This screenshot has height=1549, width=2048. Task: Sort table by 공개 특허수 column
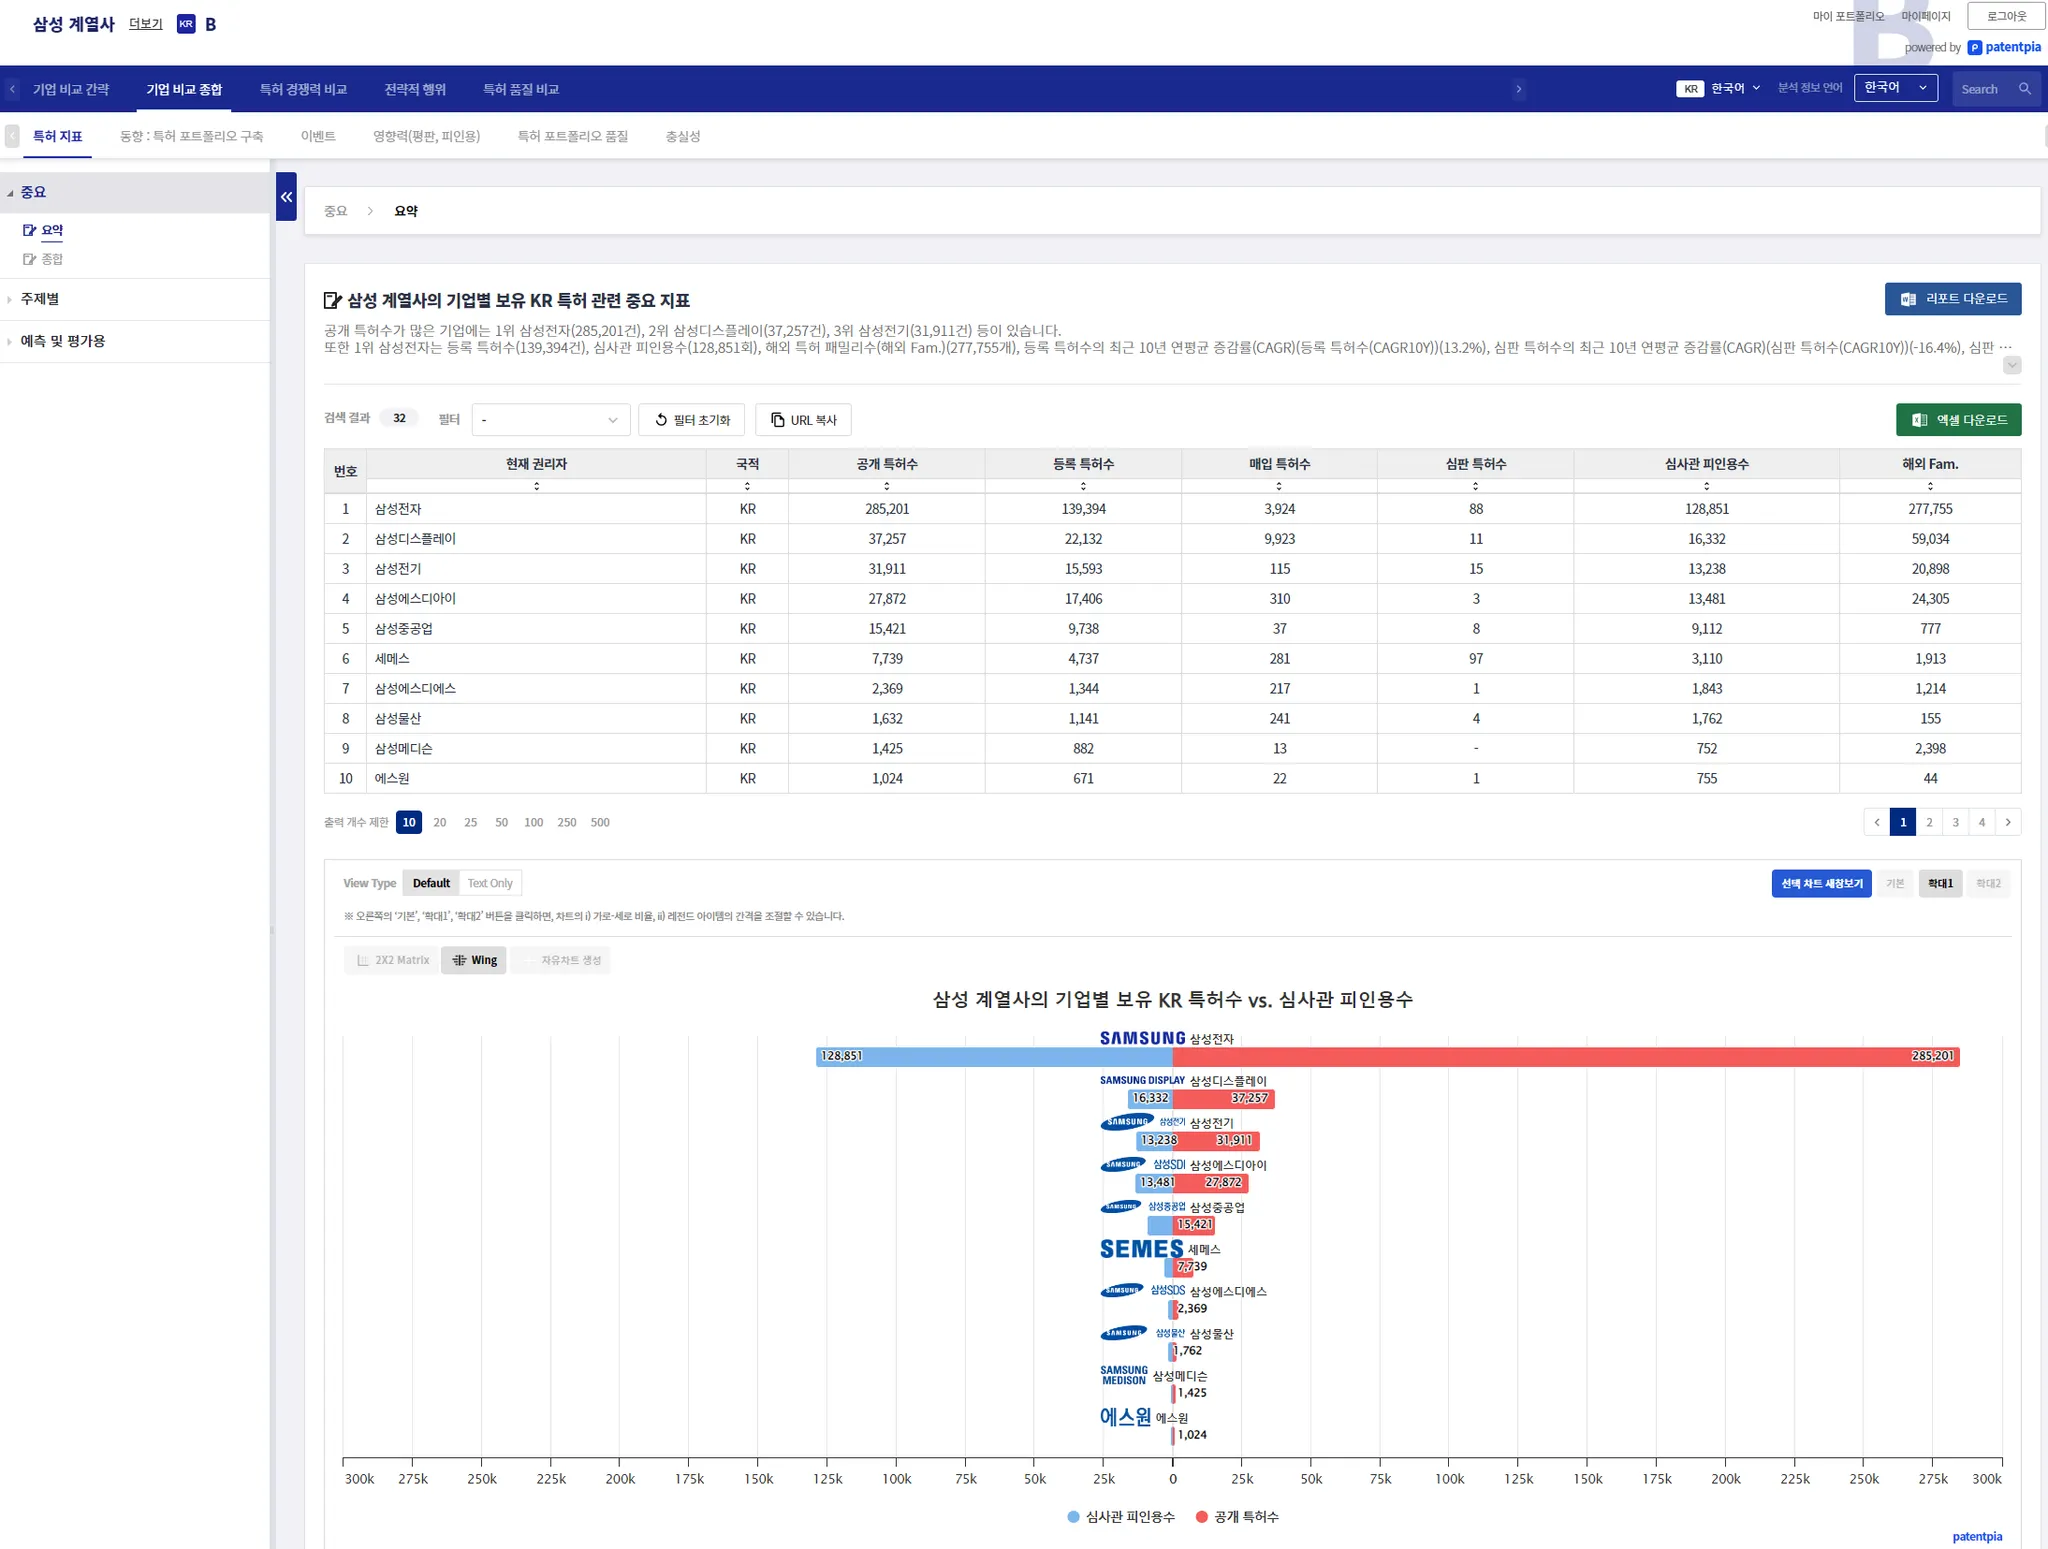click(x=886, y=486)
